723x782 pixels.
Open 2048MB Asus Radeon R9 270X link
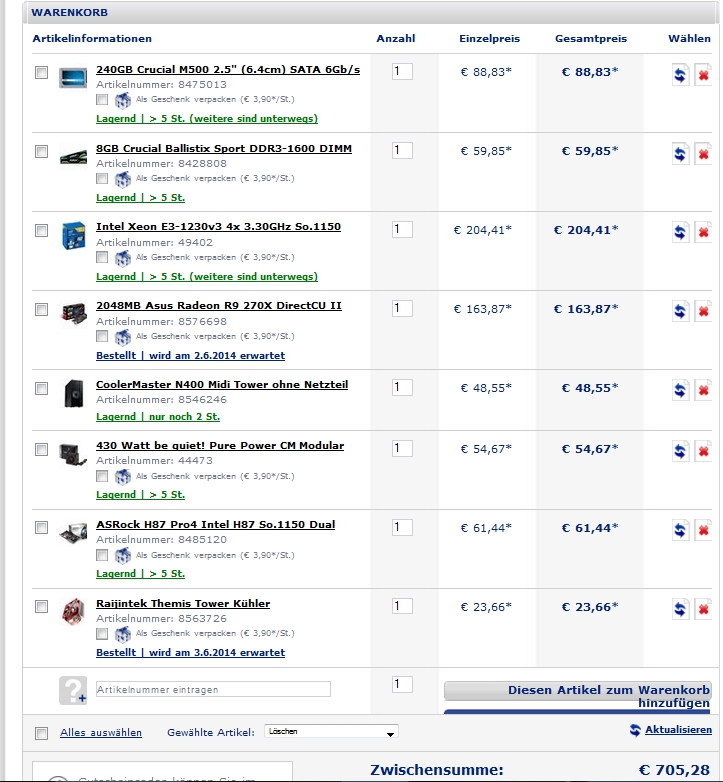[x=219, y=305]
